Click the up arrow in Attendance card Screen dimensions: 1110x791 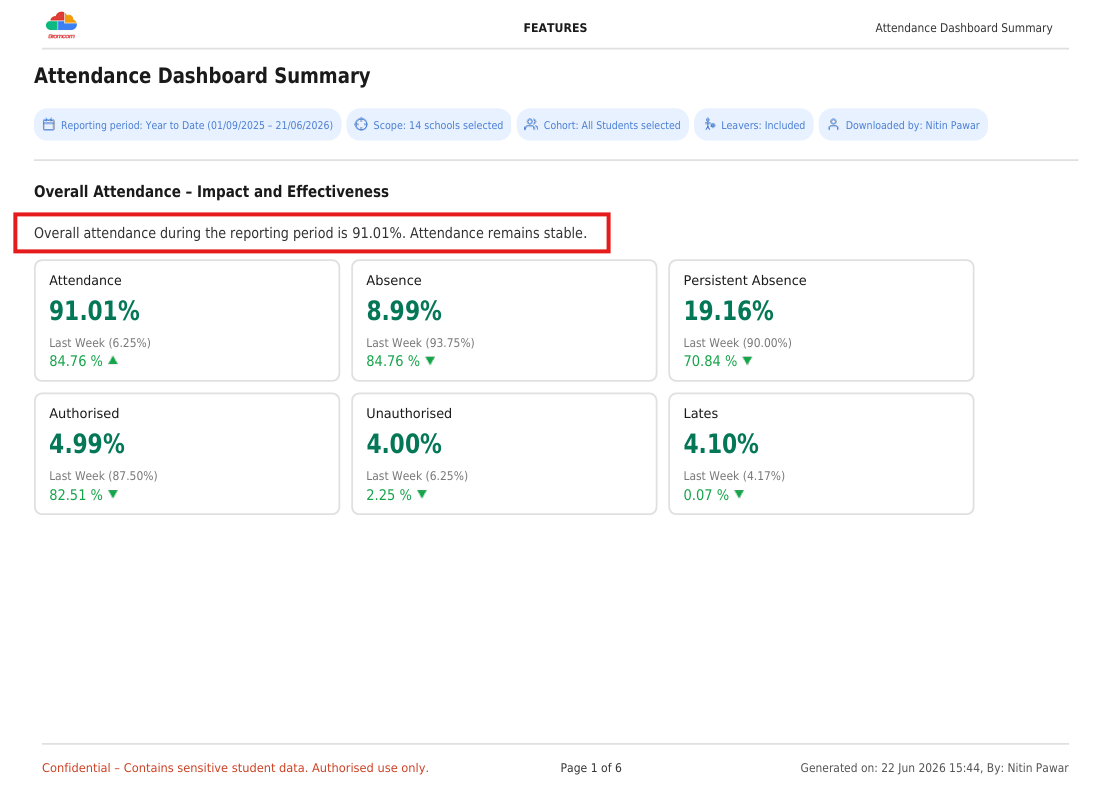(x=113, y=360)
